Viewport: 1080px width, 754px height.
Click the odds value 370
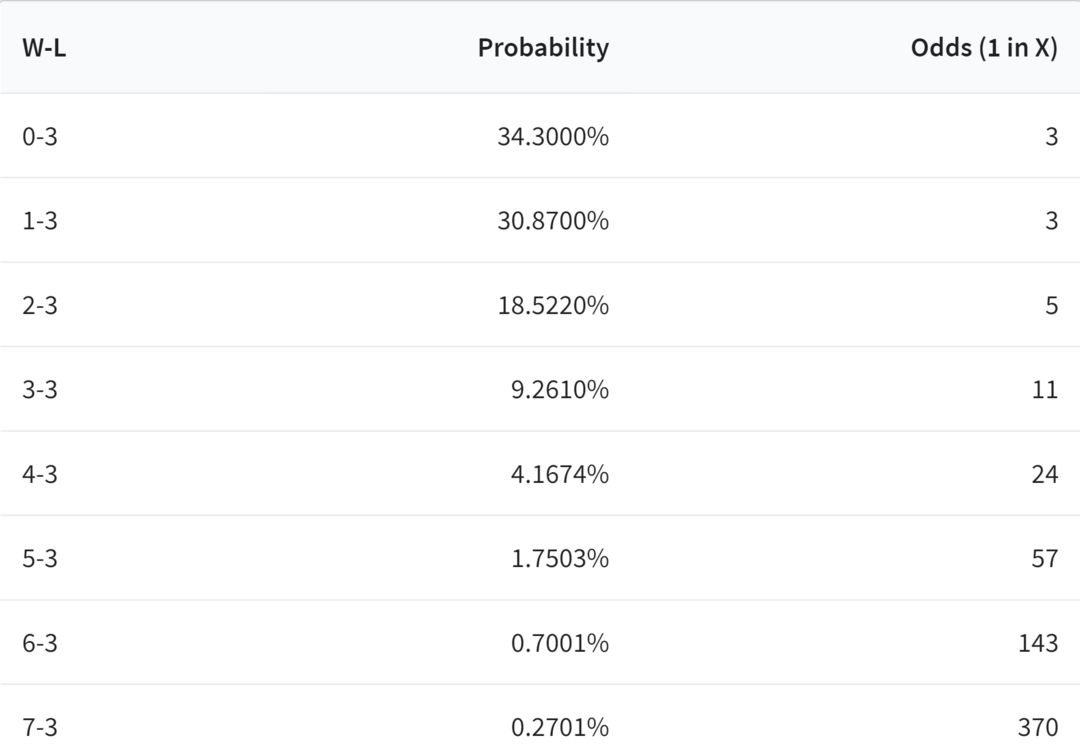(1038, 727)
